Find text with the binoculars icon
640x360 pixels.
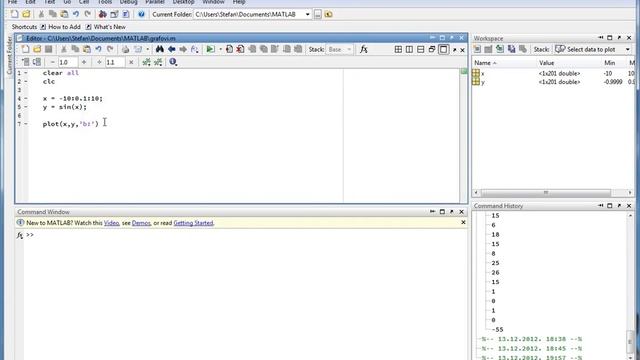click(x=160, y=49)
